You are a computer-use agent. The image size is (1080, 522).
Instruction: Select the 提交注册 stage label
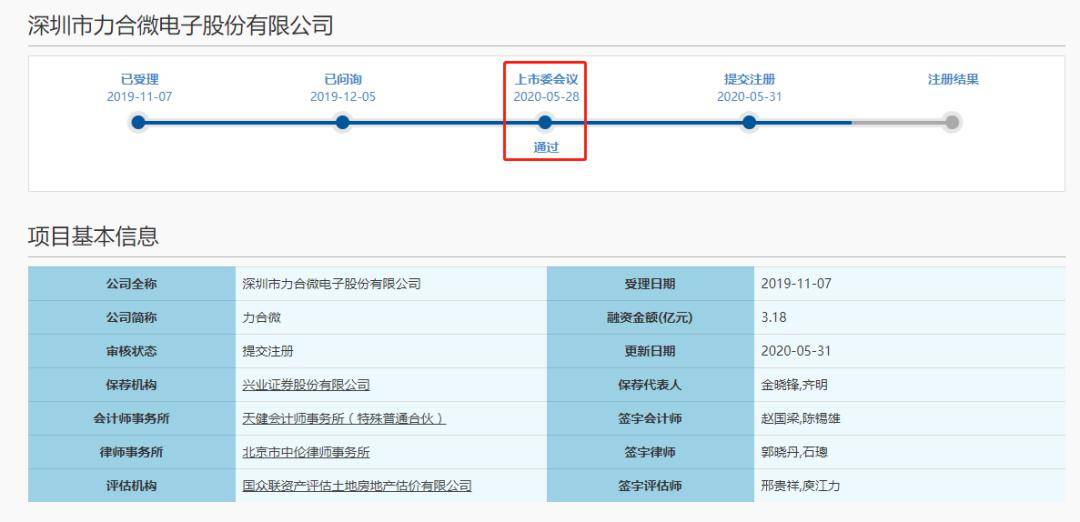(749, 79)
